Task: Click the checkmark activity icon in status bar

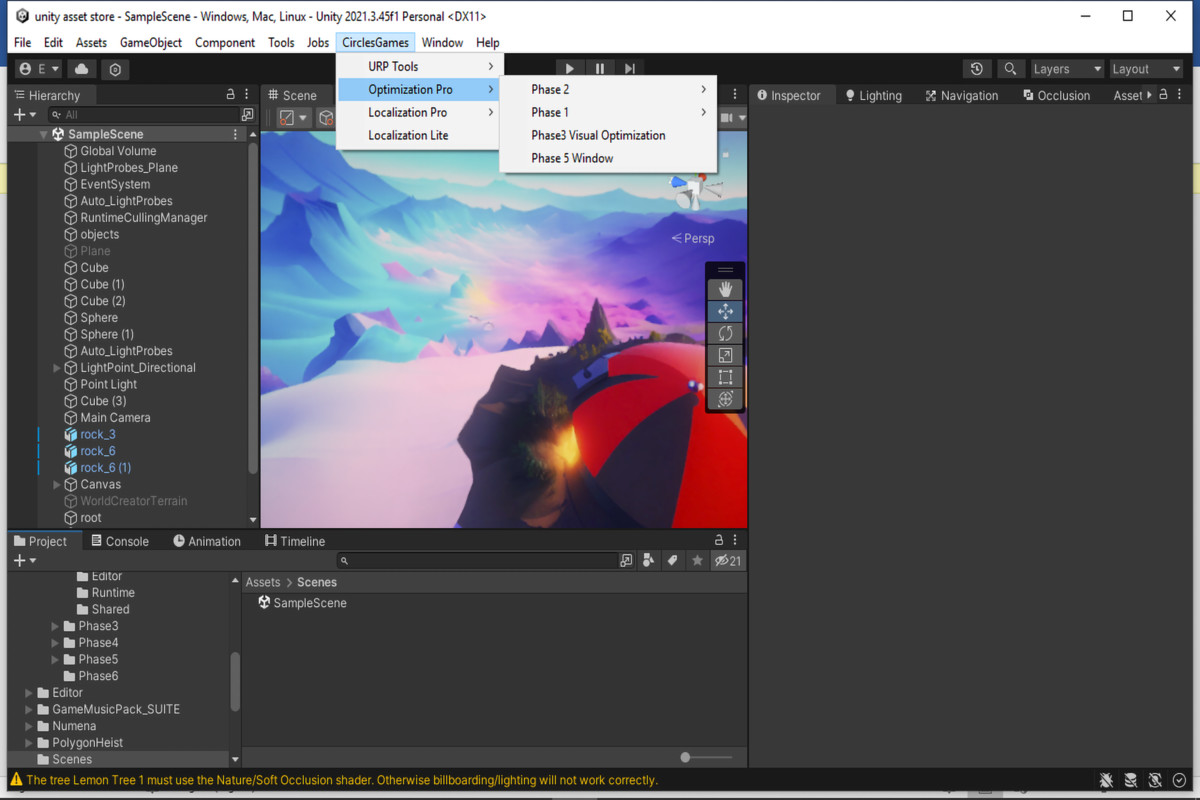Action: tap(1180, 780)
